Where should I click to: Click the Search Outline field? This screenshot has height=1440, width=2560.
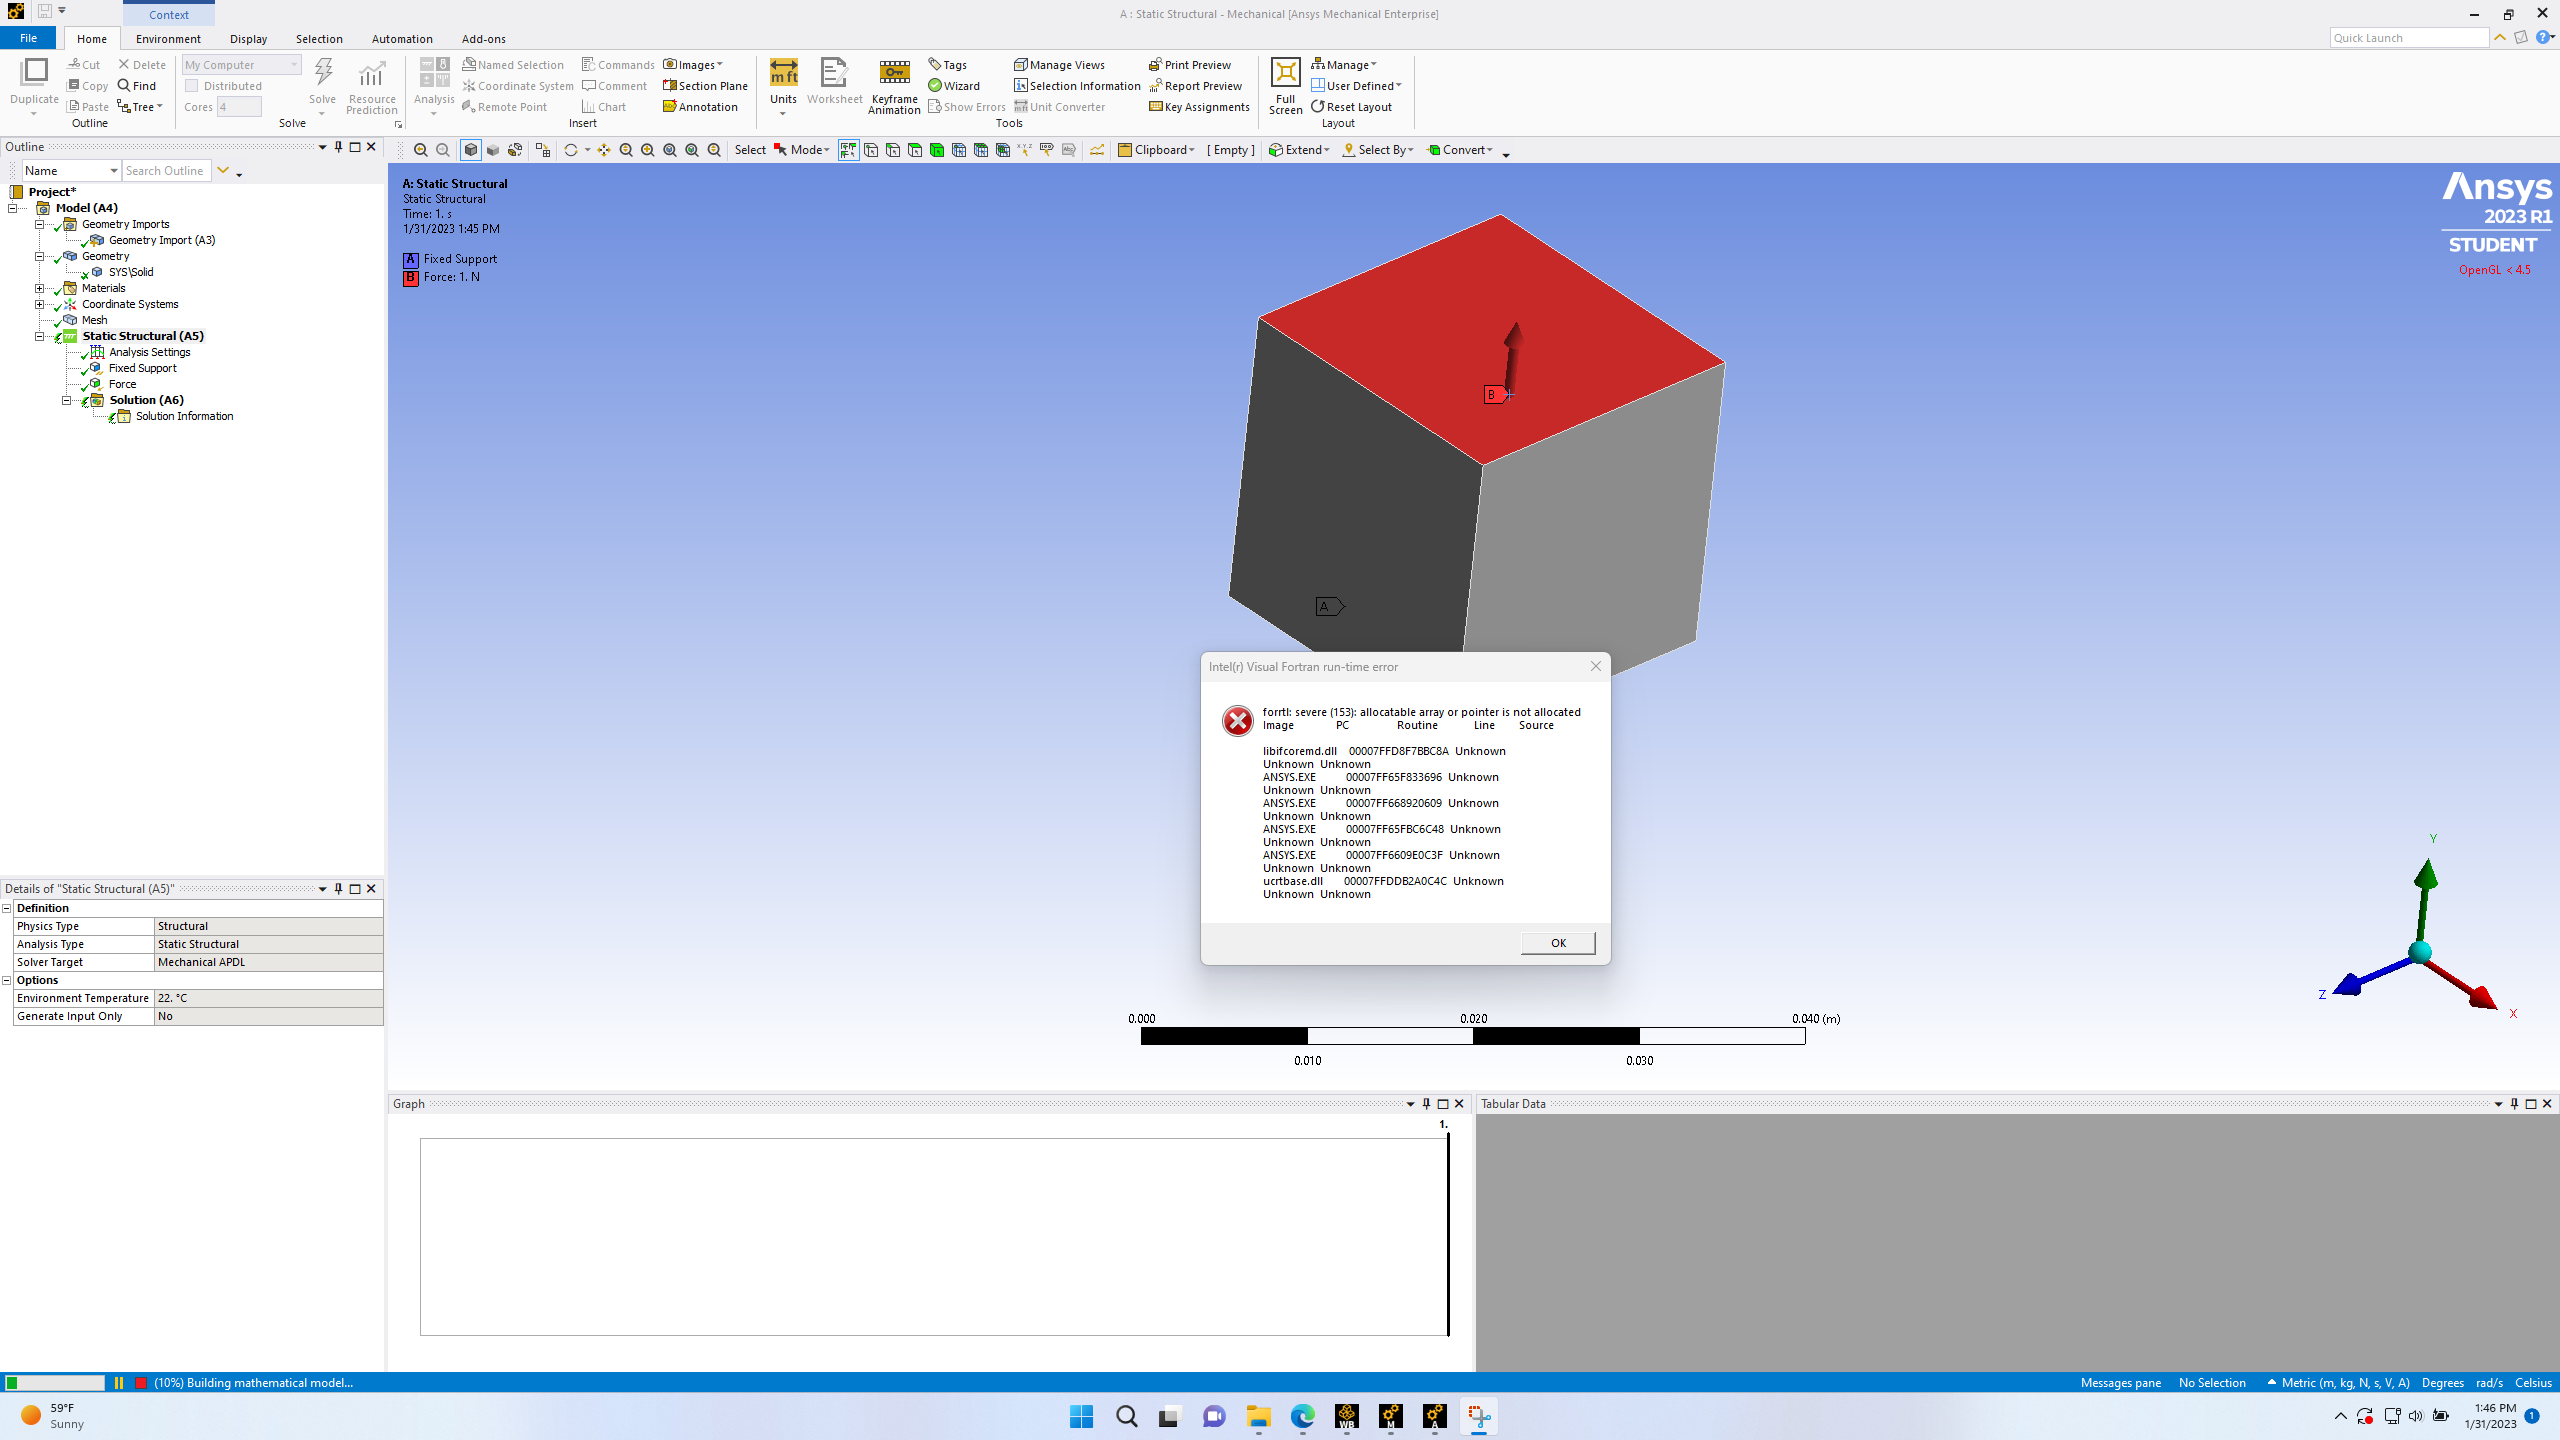166,171
